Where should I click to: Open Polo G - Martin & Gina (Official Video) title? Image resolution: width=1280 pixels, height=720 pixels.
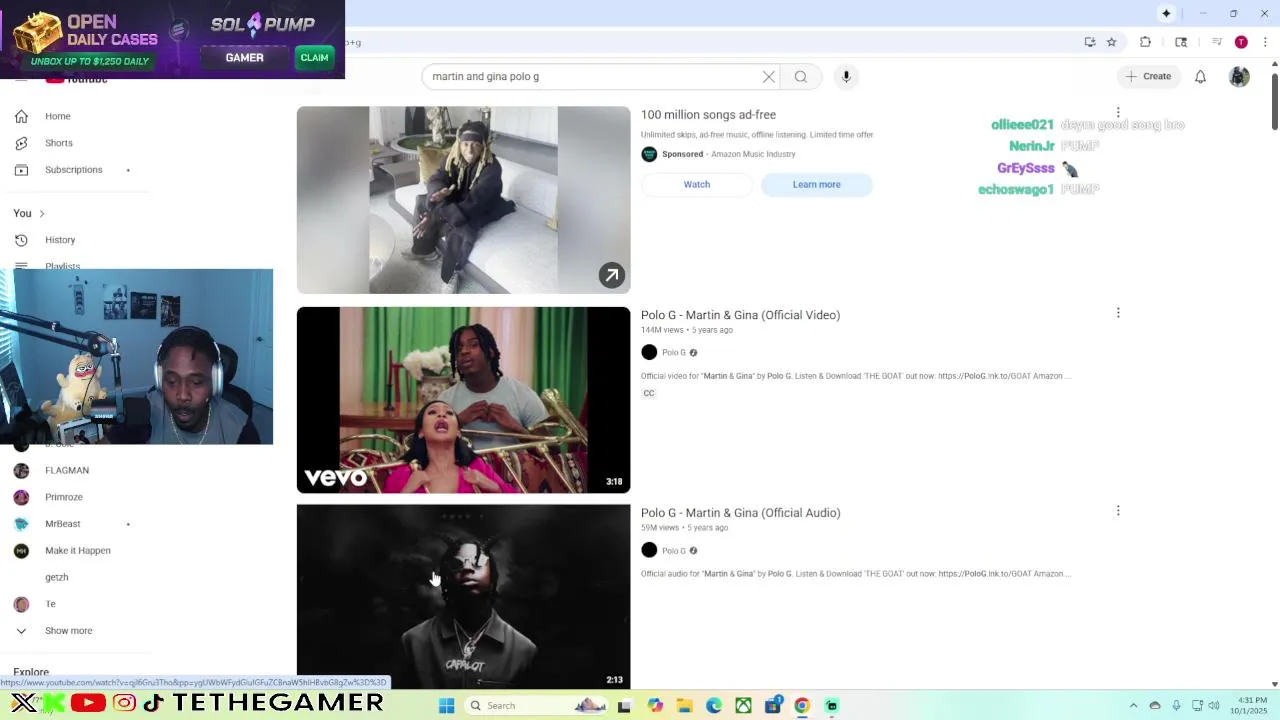740,315
